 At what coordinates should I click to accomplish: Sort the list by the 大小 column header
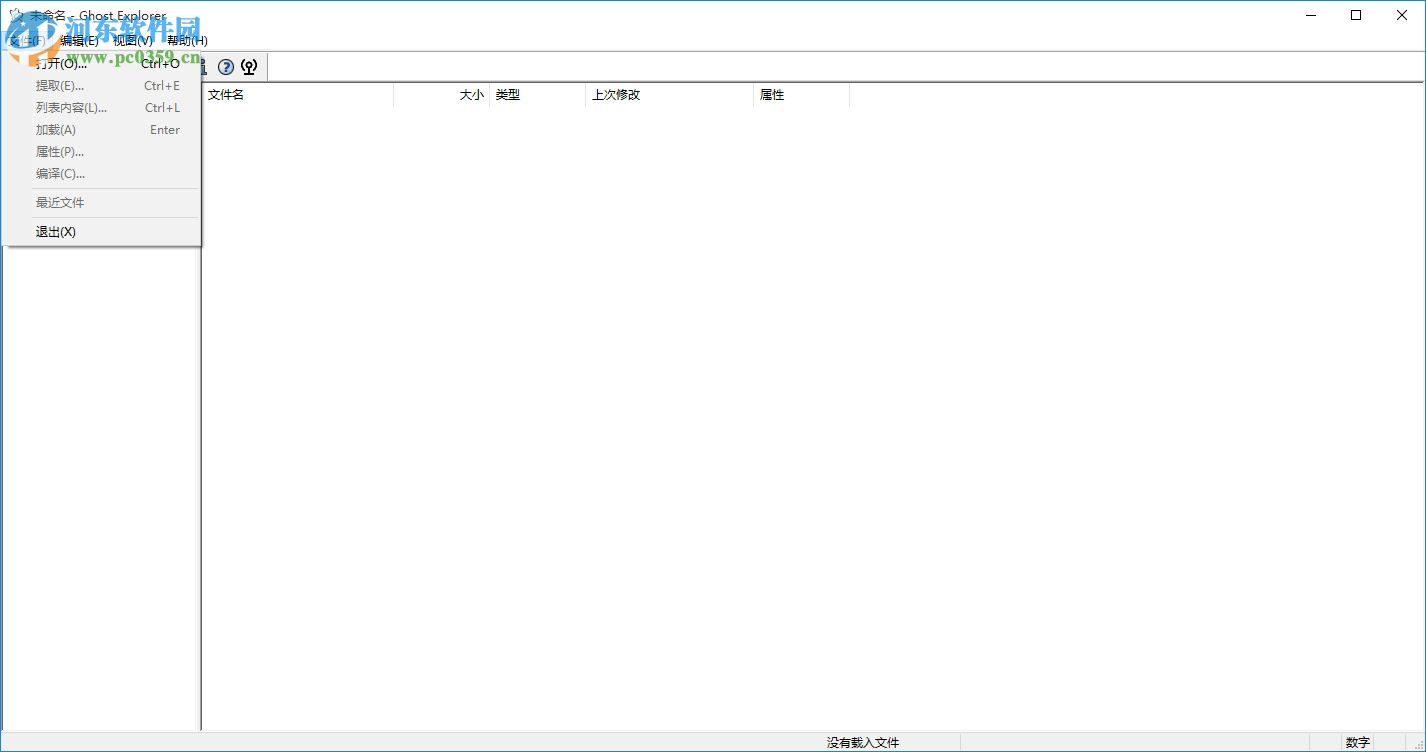coord(441,95)
